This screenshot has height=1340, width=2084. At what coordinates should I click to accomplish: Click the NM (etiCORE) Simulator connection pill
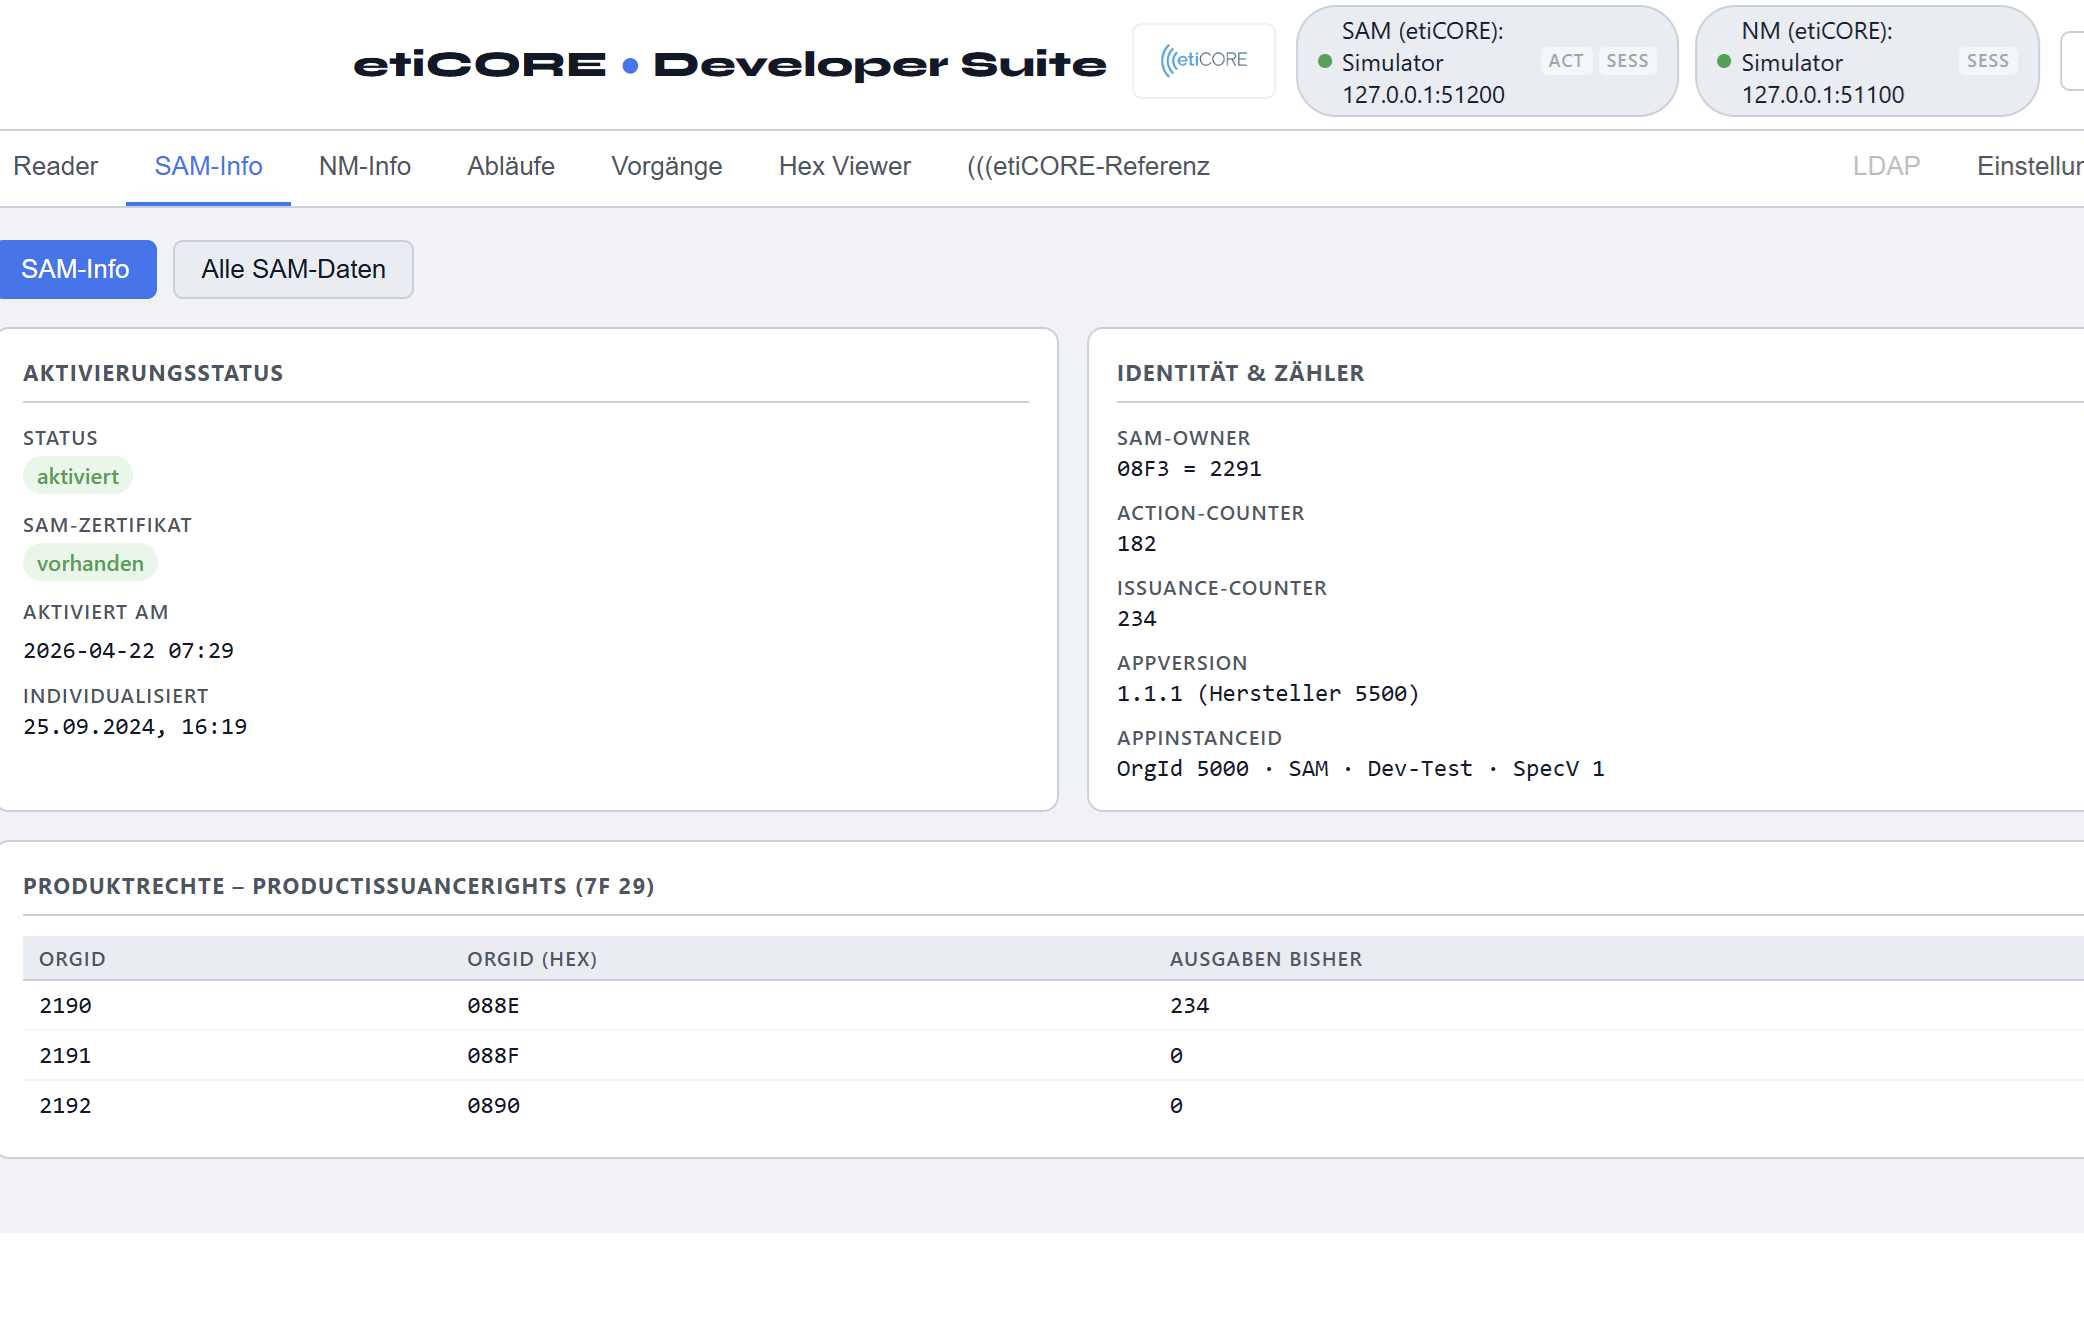pyautogui.click(x=1867, y=62)
